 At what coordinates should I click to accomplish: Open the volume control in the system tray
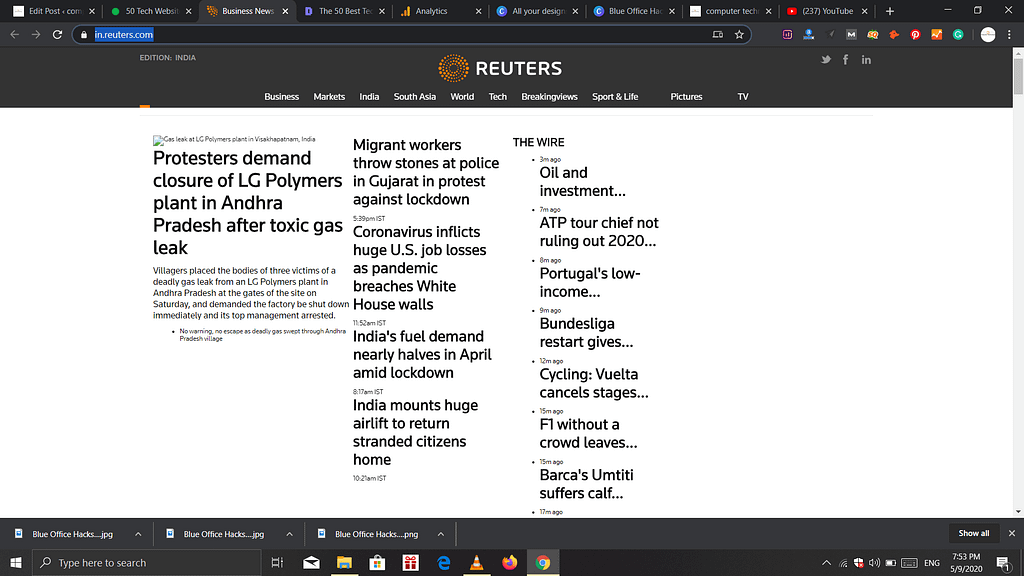tap(874, 562)
